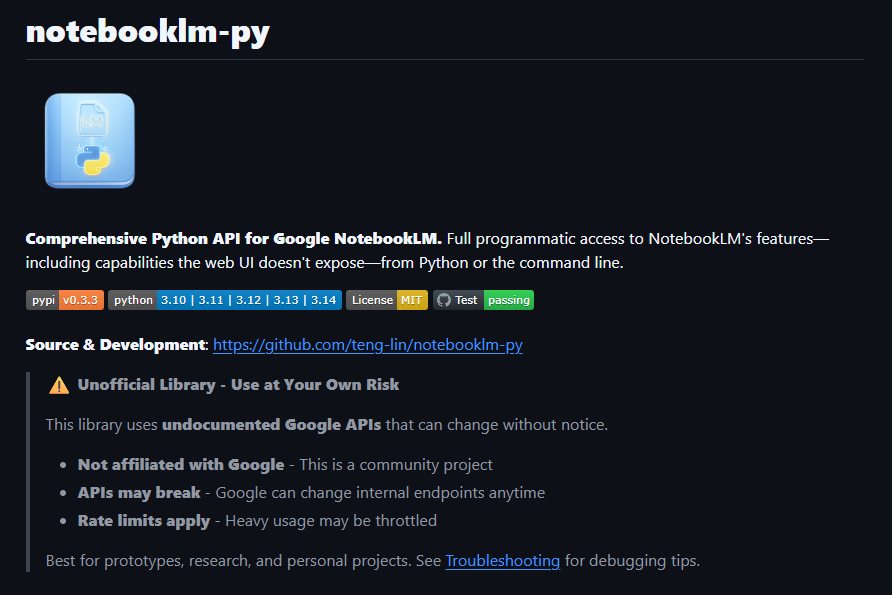Click the 'Comprehensive Python API for Google NotebookLM.' text
Screen dimensions: 892x595
(233, 239)
